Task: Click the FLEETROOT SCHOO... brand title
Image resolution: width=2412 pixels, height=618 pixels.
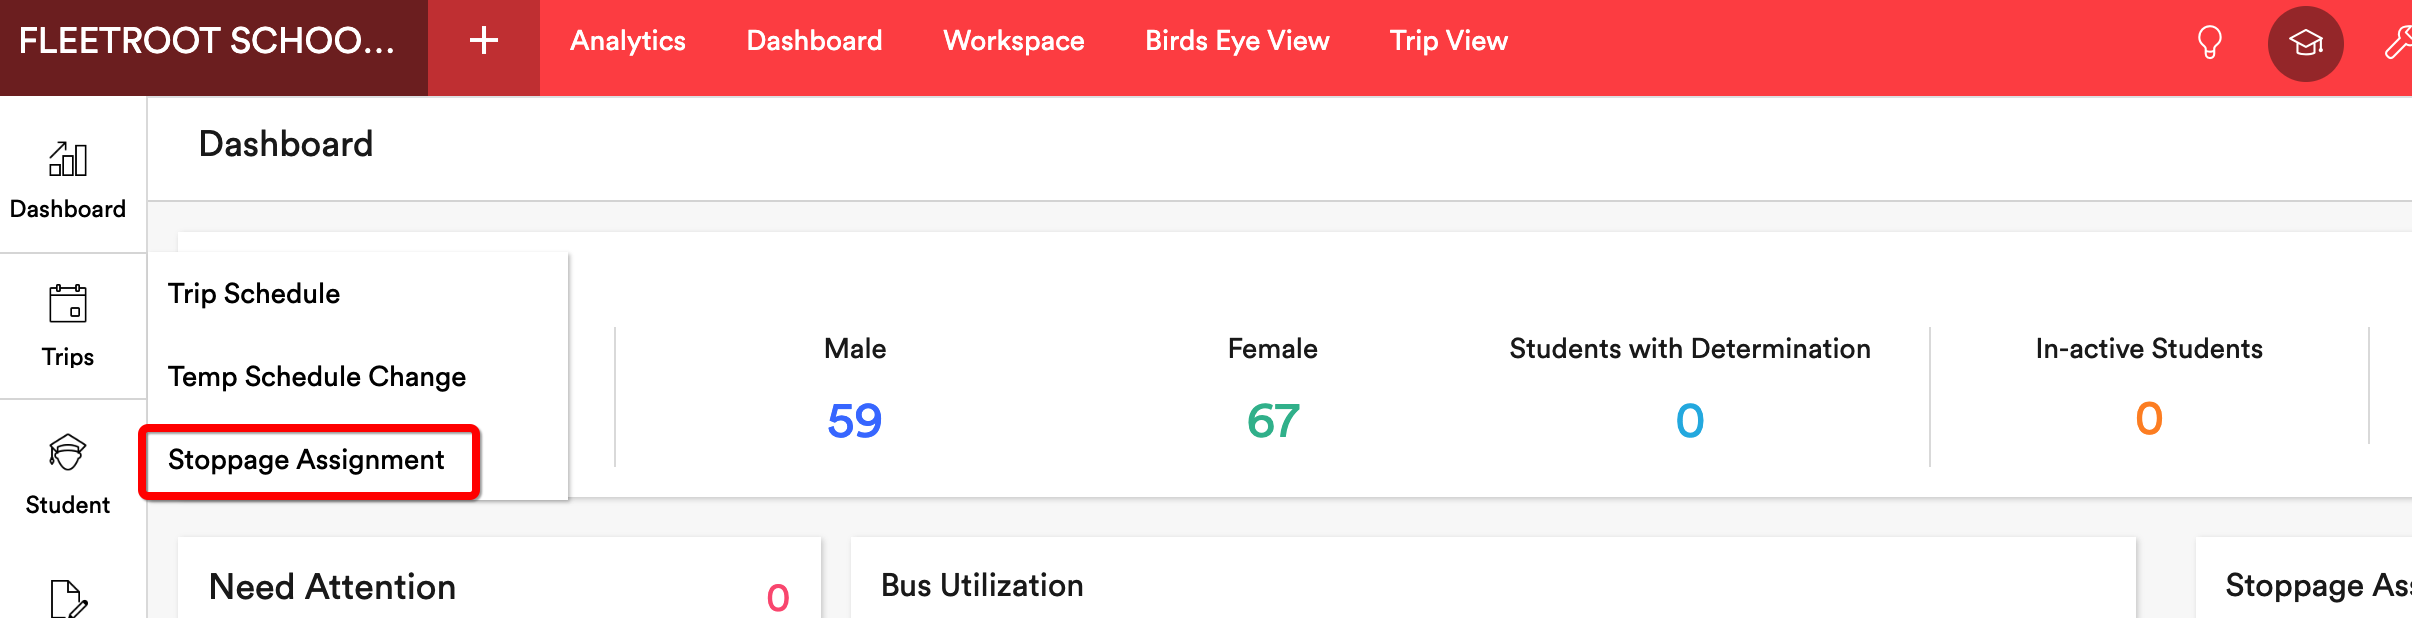Action: click(207, 41)
